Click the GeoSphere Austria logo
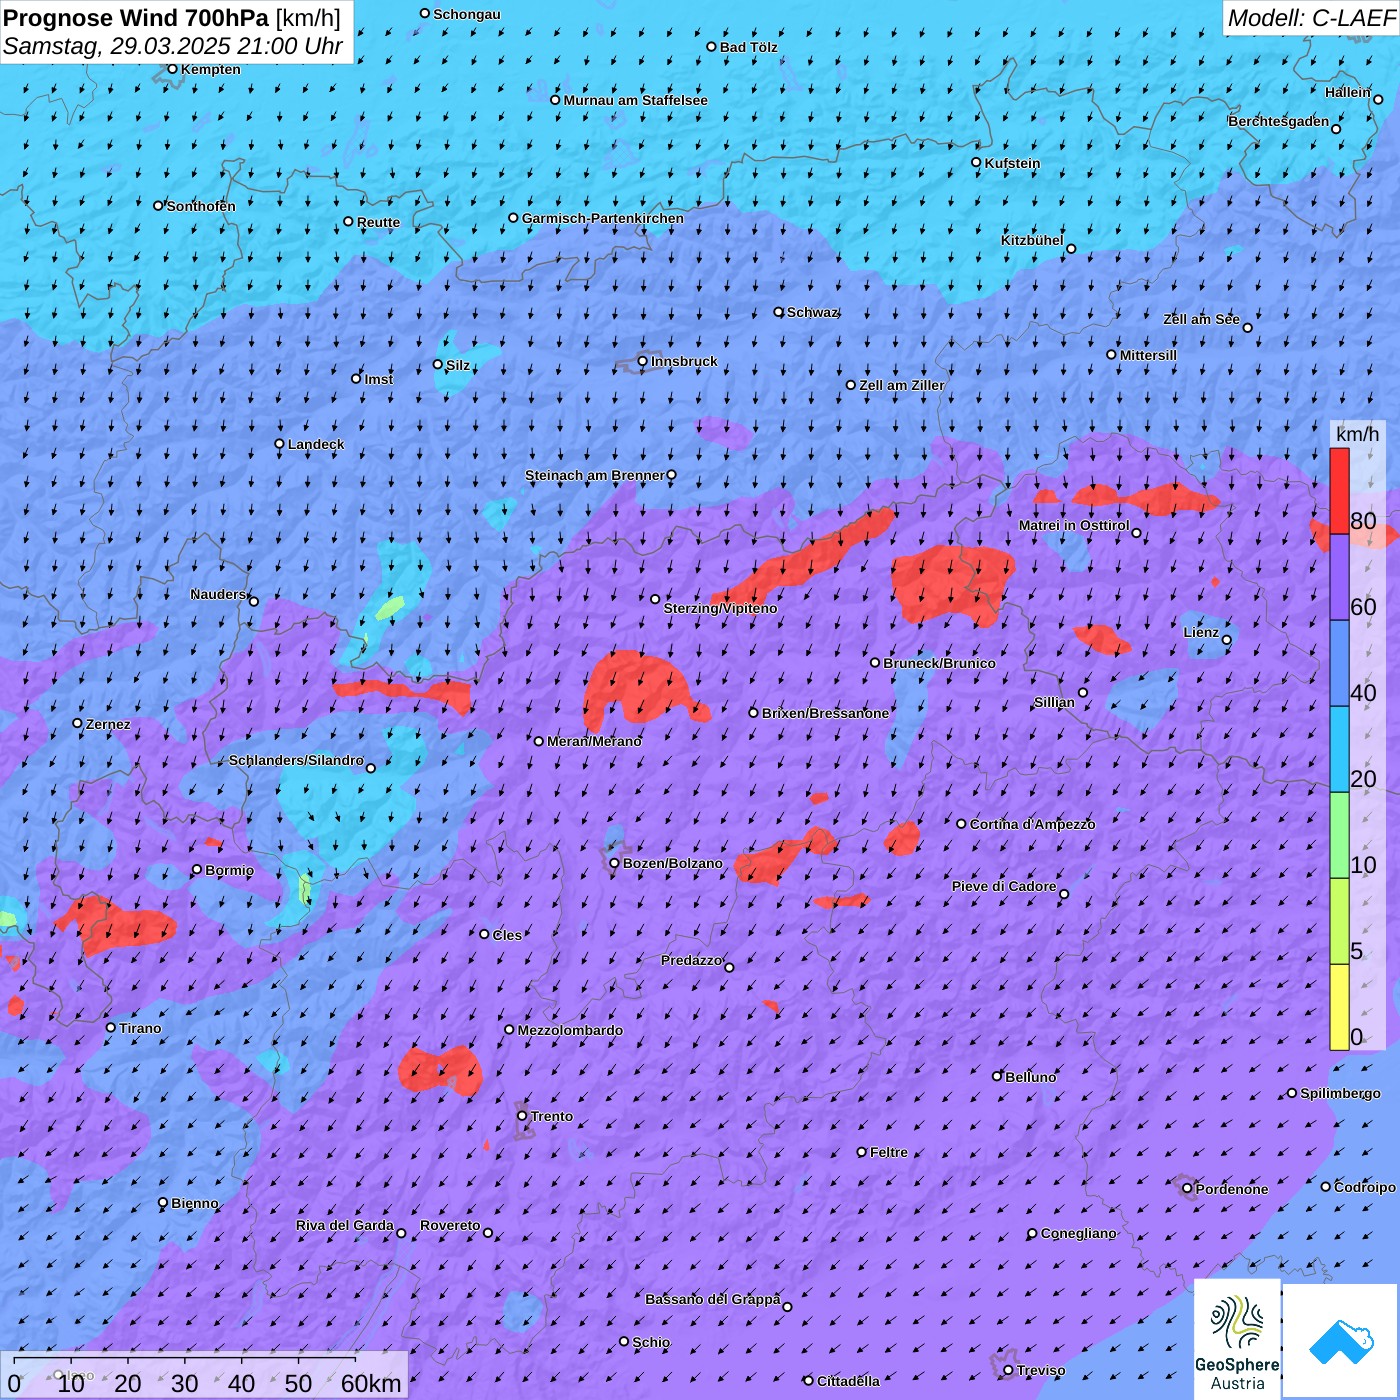Image resolution: width=1400 pixels, height=1400 pixels. click(1237, 1339)
